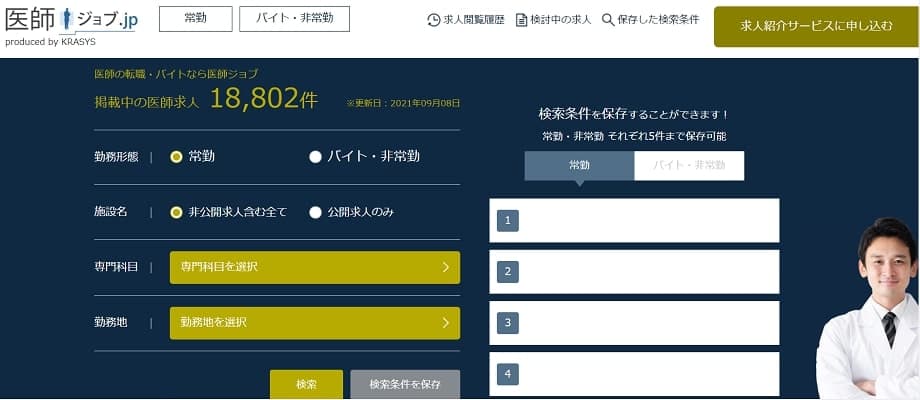Choose the 公開求人のみ radio option
Screen dimensions: 920x400
(x=315, y=212)
